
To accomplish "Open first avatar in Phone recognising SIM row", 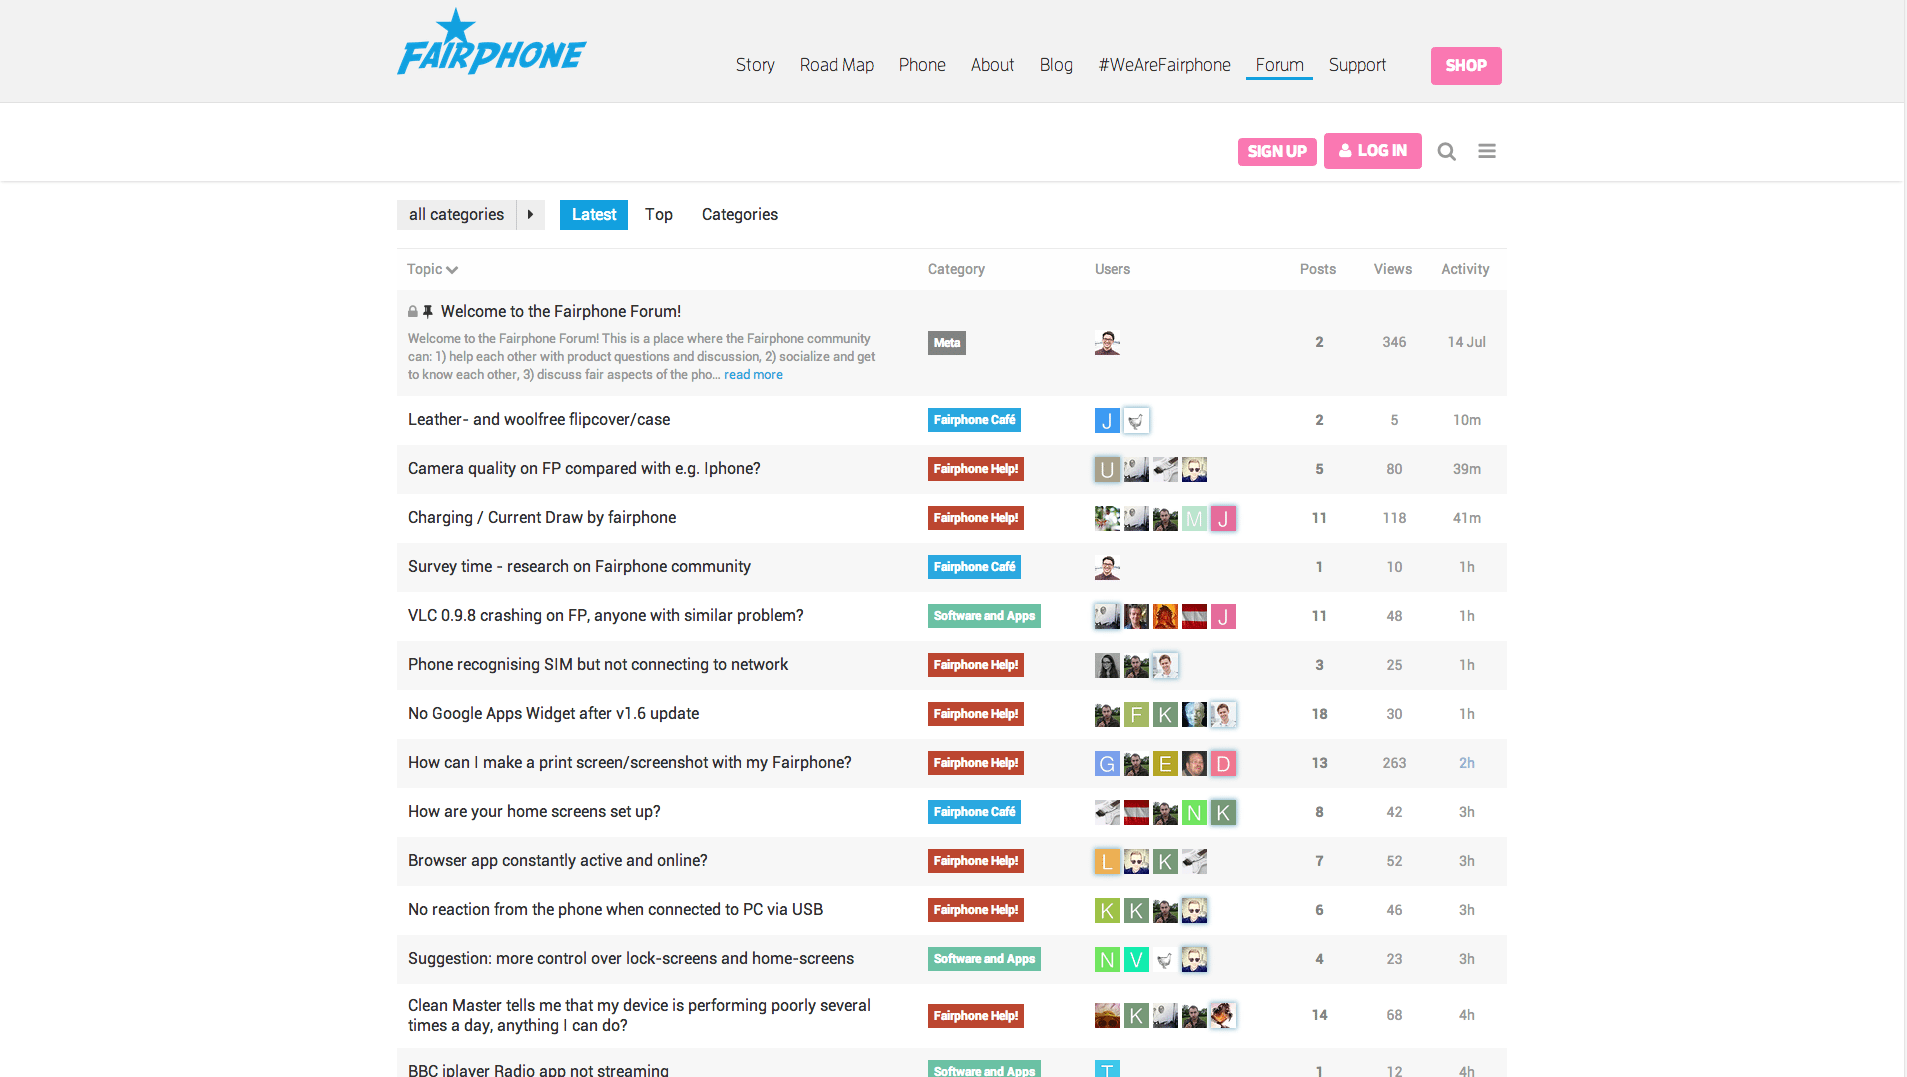I will (x=1107, y=666).
